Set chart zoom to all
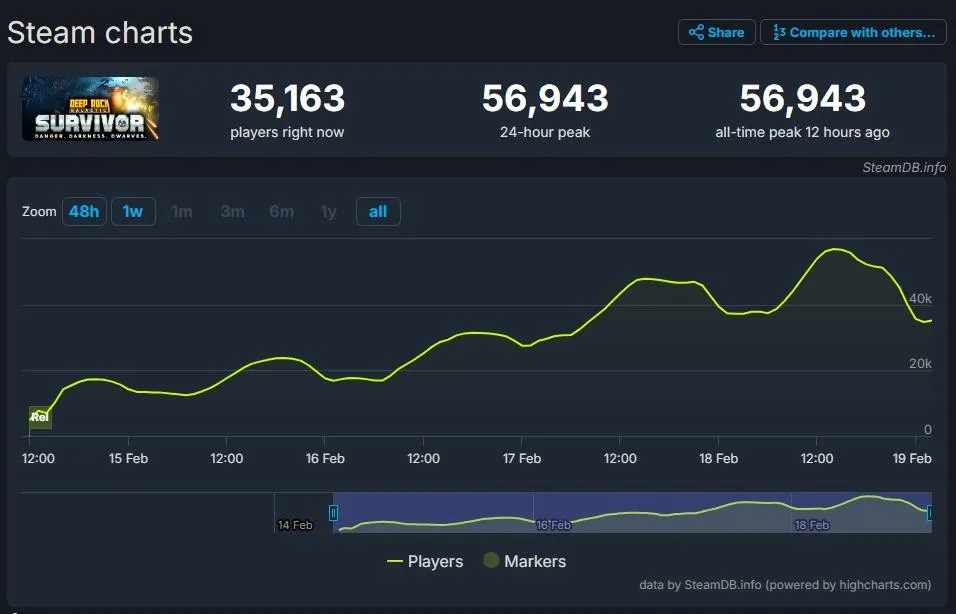The width and height of the screenshot is (956, 614). coord(378,212)
